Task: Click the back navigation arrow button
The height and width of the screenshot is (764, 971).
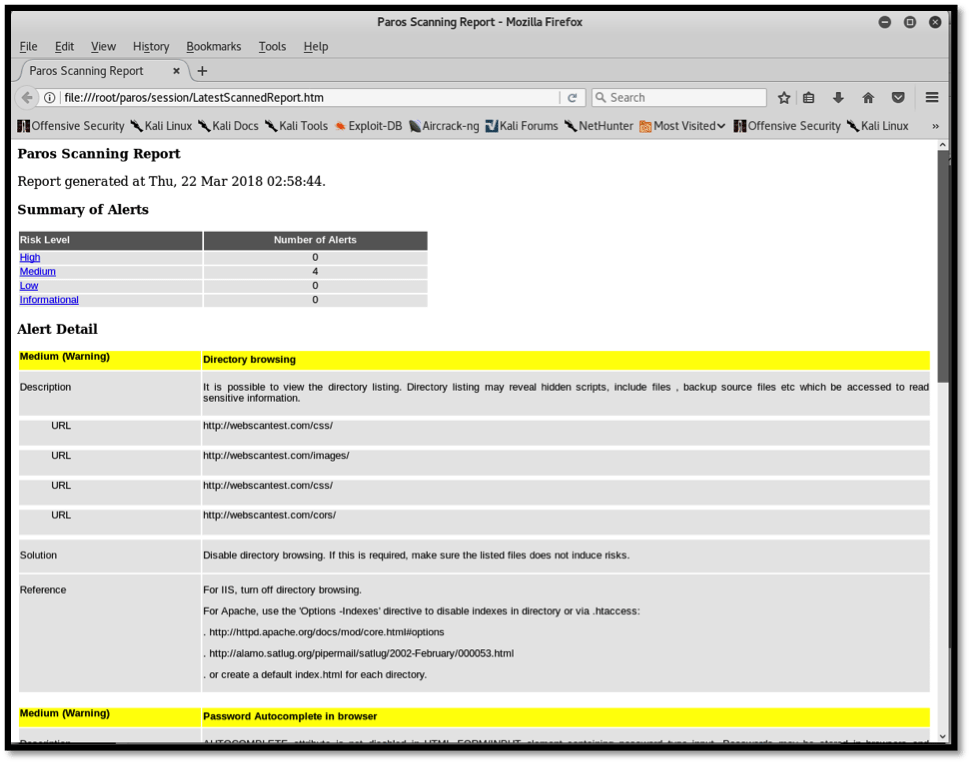Action: (27, 98)
